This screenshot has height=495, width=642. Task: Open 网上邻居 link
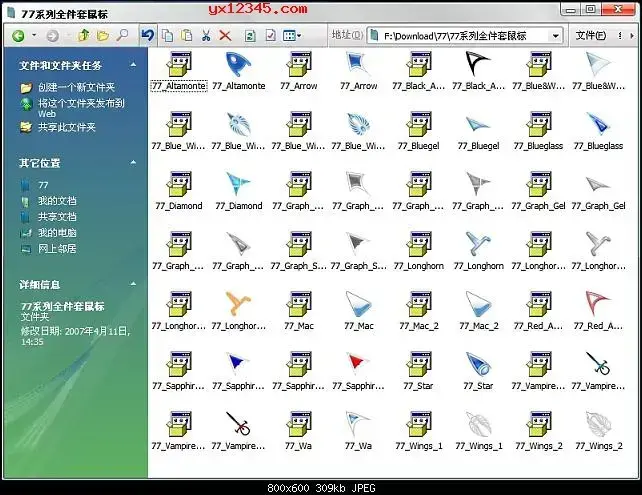57,249
